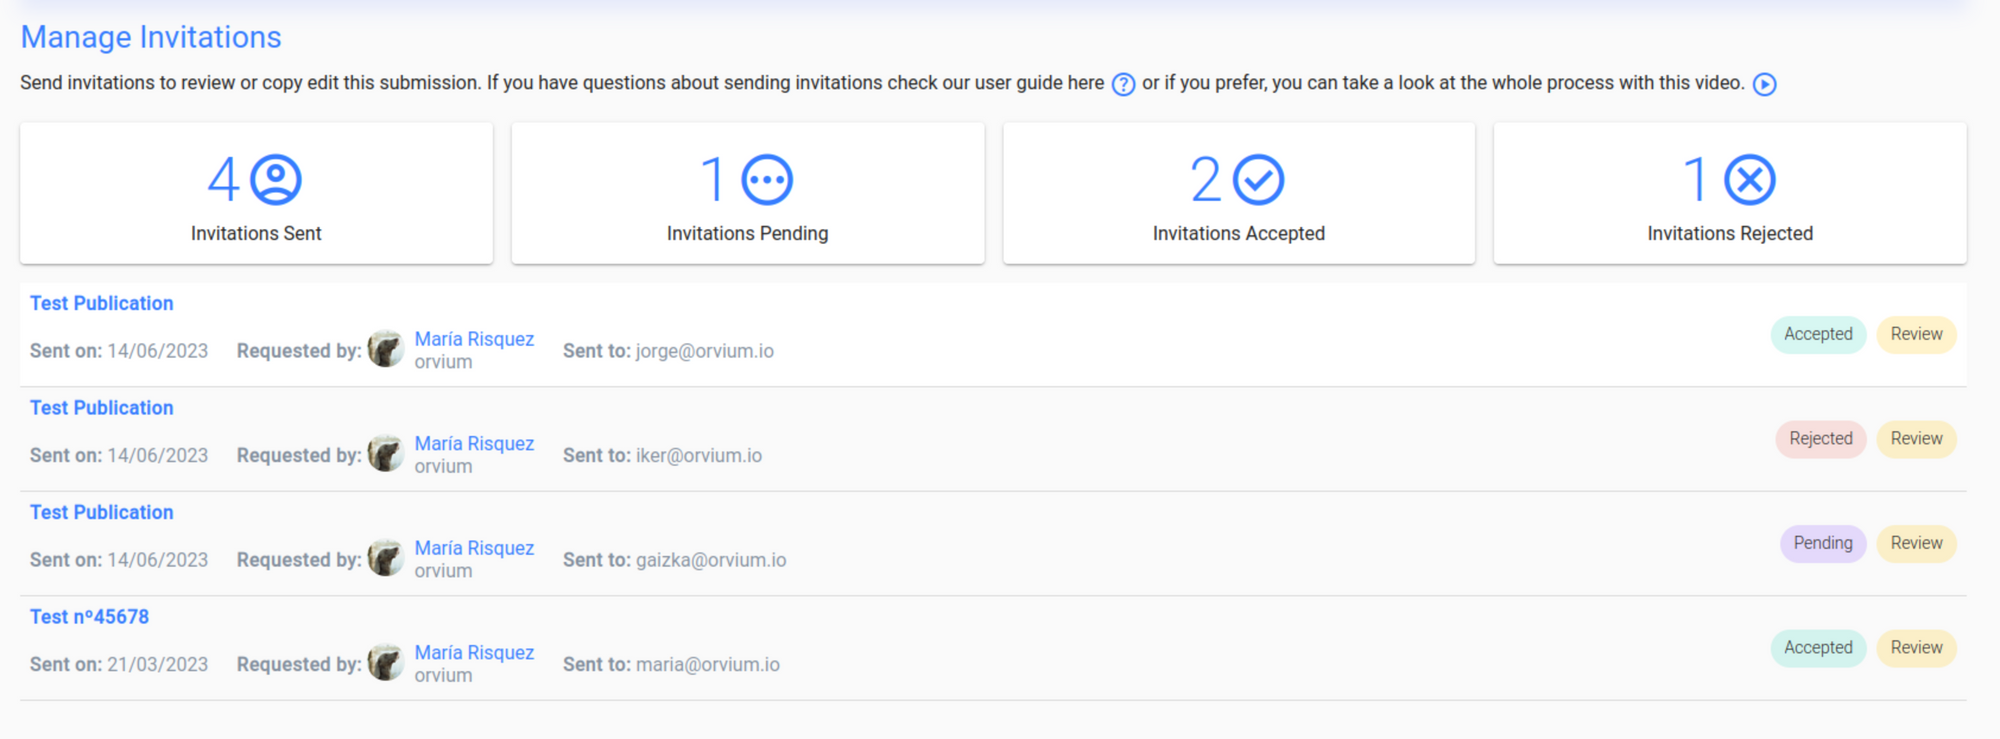Click avatar beside jorge@orvium.io invitation
The height and width of the screenshot is (739, 2000).
click(x=386, y=349)
